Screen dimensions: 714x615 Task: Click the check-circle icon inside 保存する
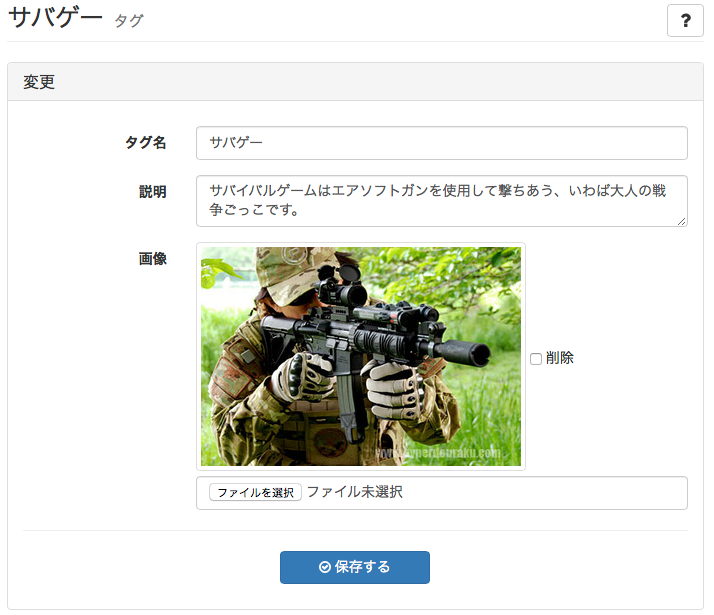[x=325, y=567]
